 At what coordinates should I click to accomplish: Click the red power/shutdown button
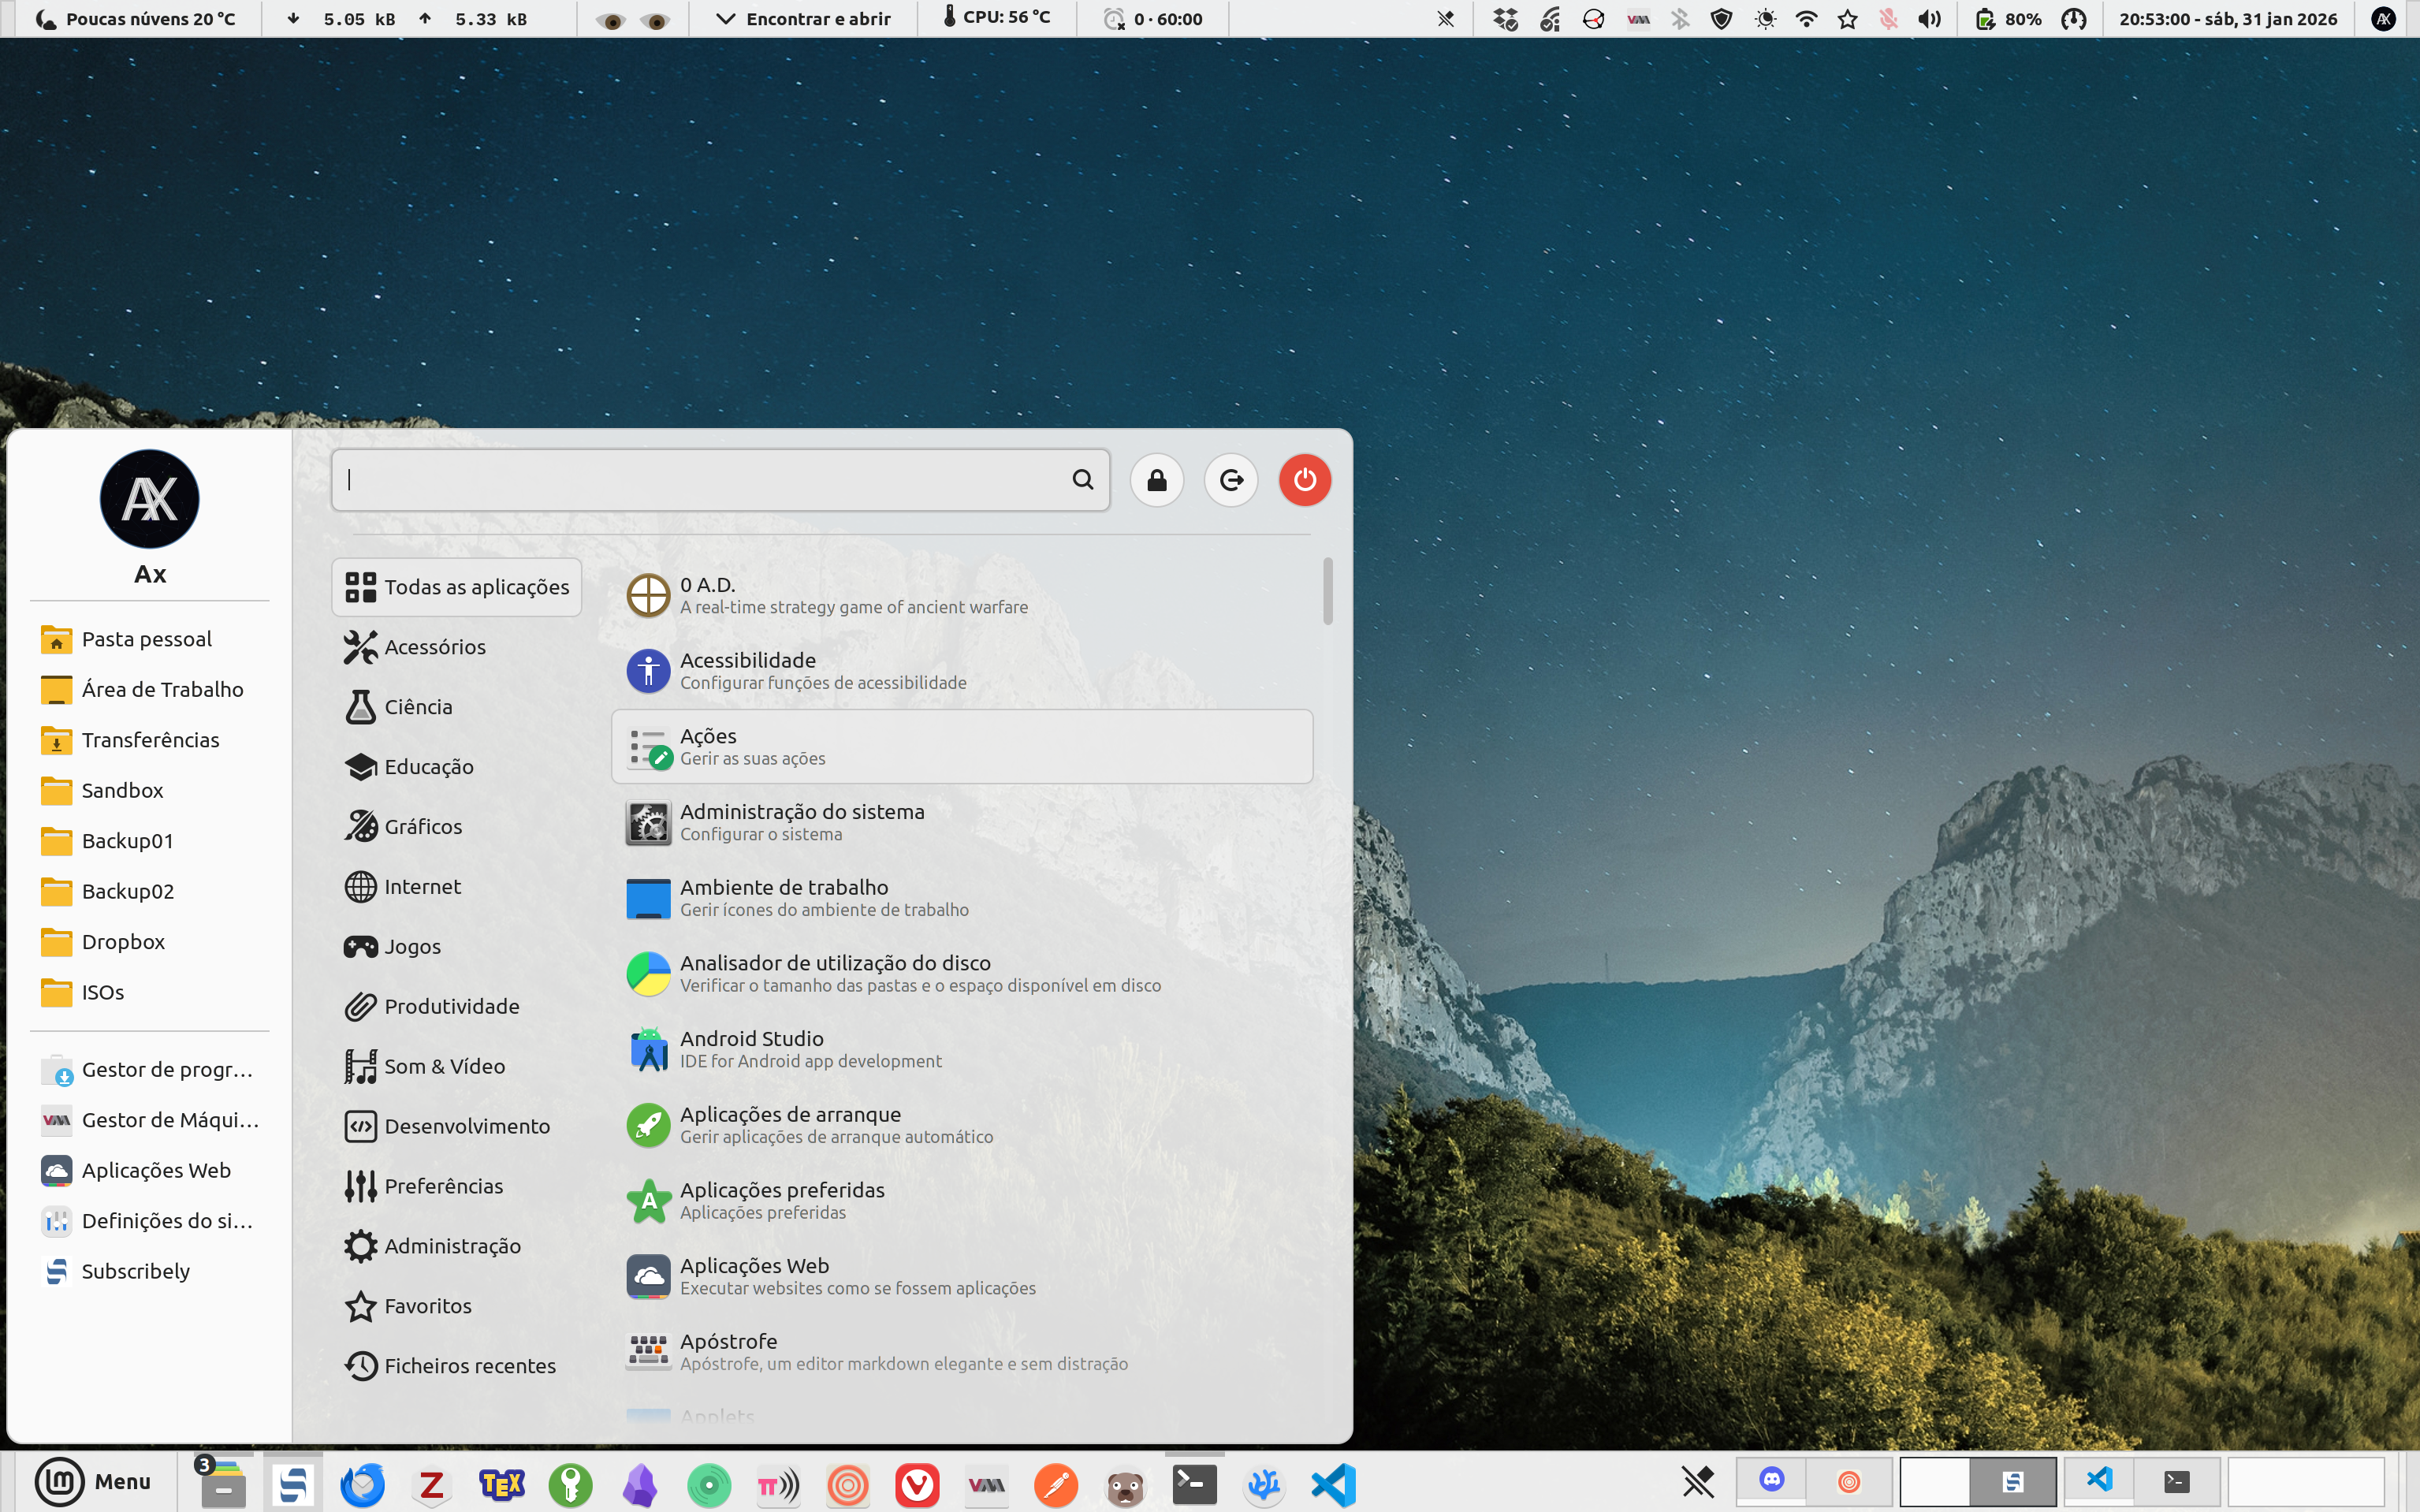pyautogui.click(x=1304, y=480)
